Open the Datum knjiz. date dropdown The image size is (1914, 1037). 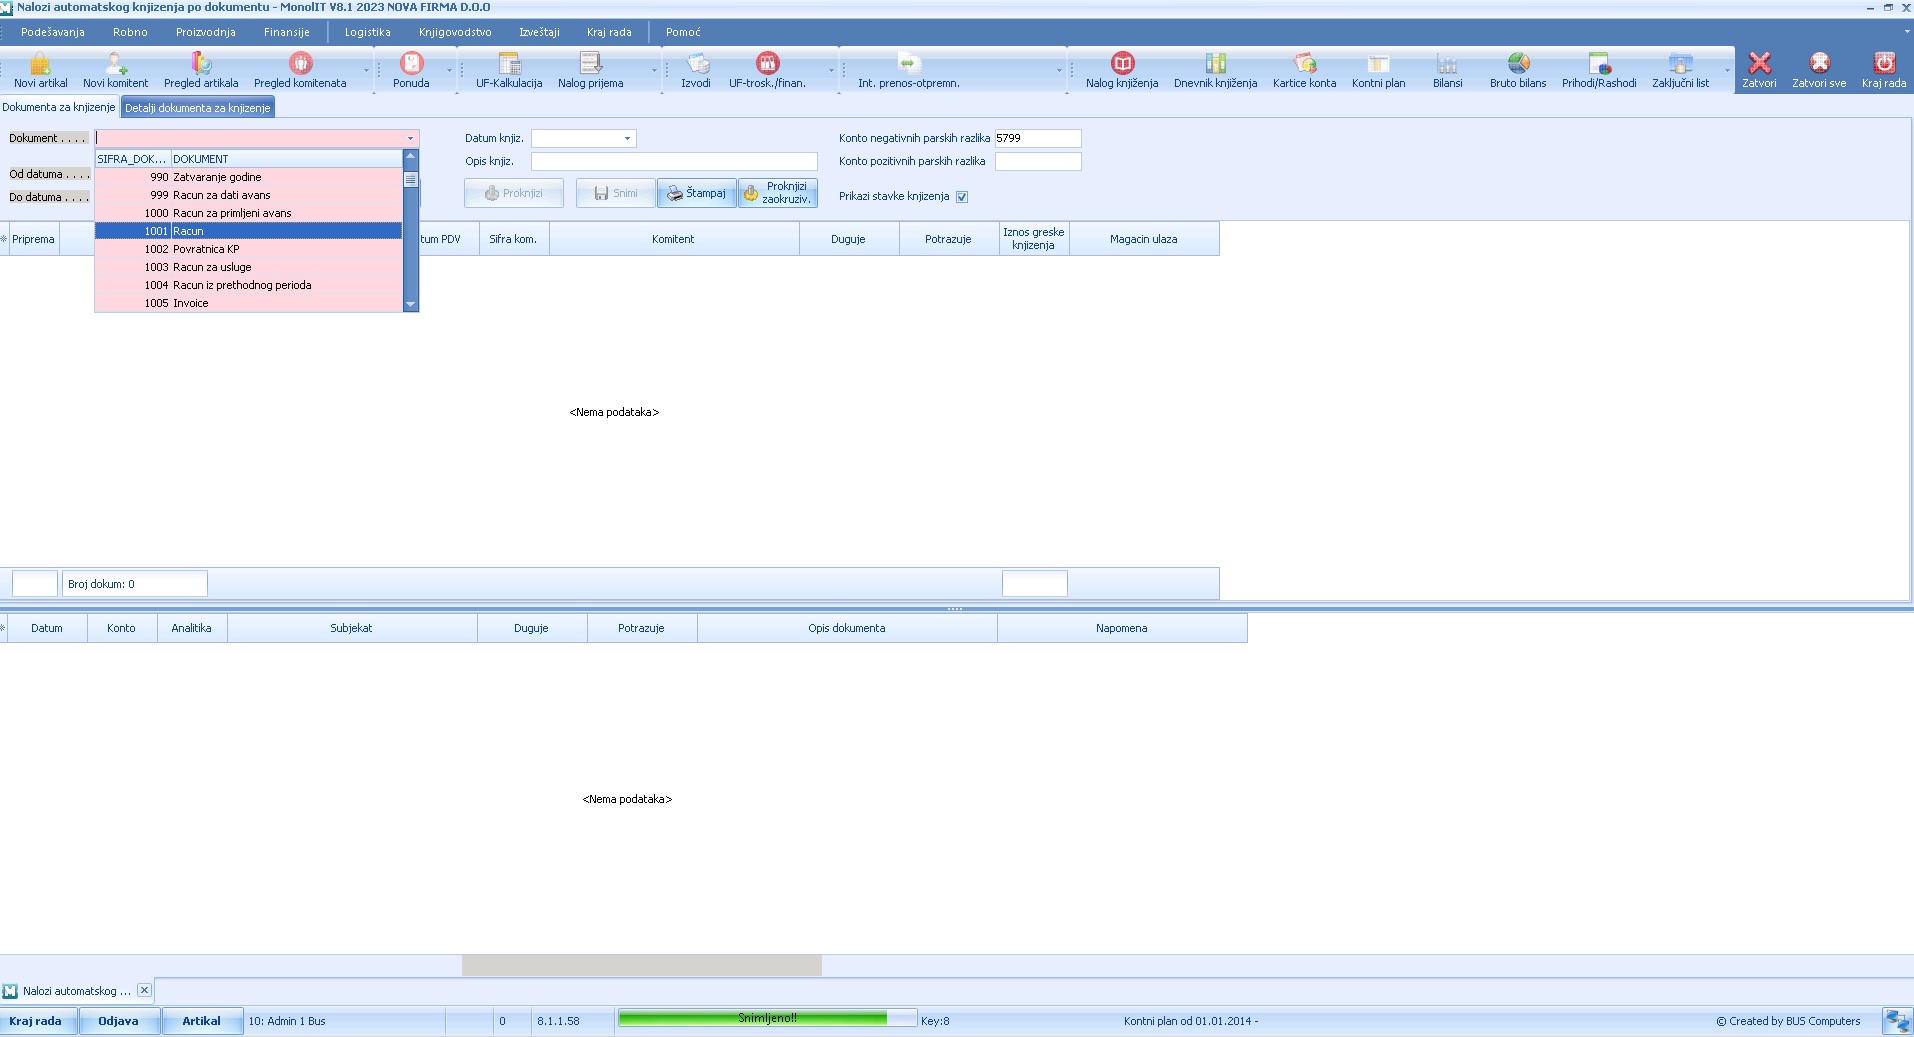coord(627,139)
